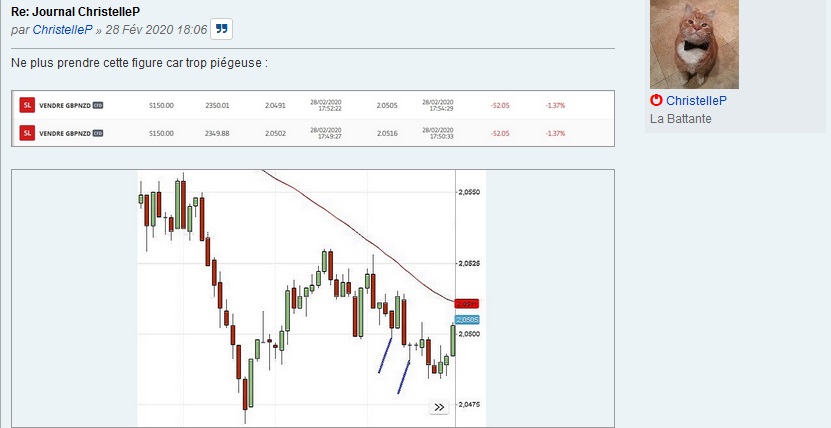The image size is (831, 428).
Task: Click the CFD badge in second trade row
Action: click(x=98, y=132)
